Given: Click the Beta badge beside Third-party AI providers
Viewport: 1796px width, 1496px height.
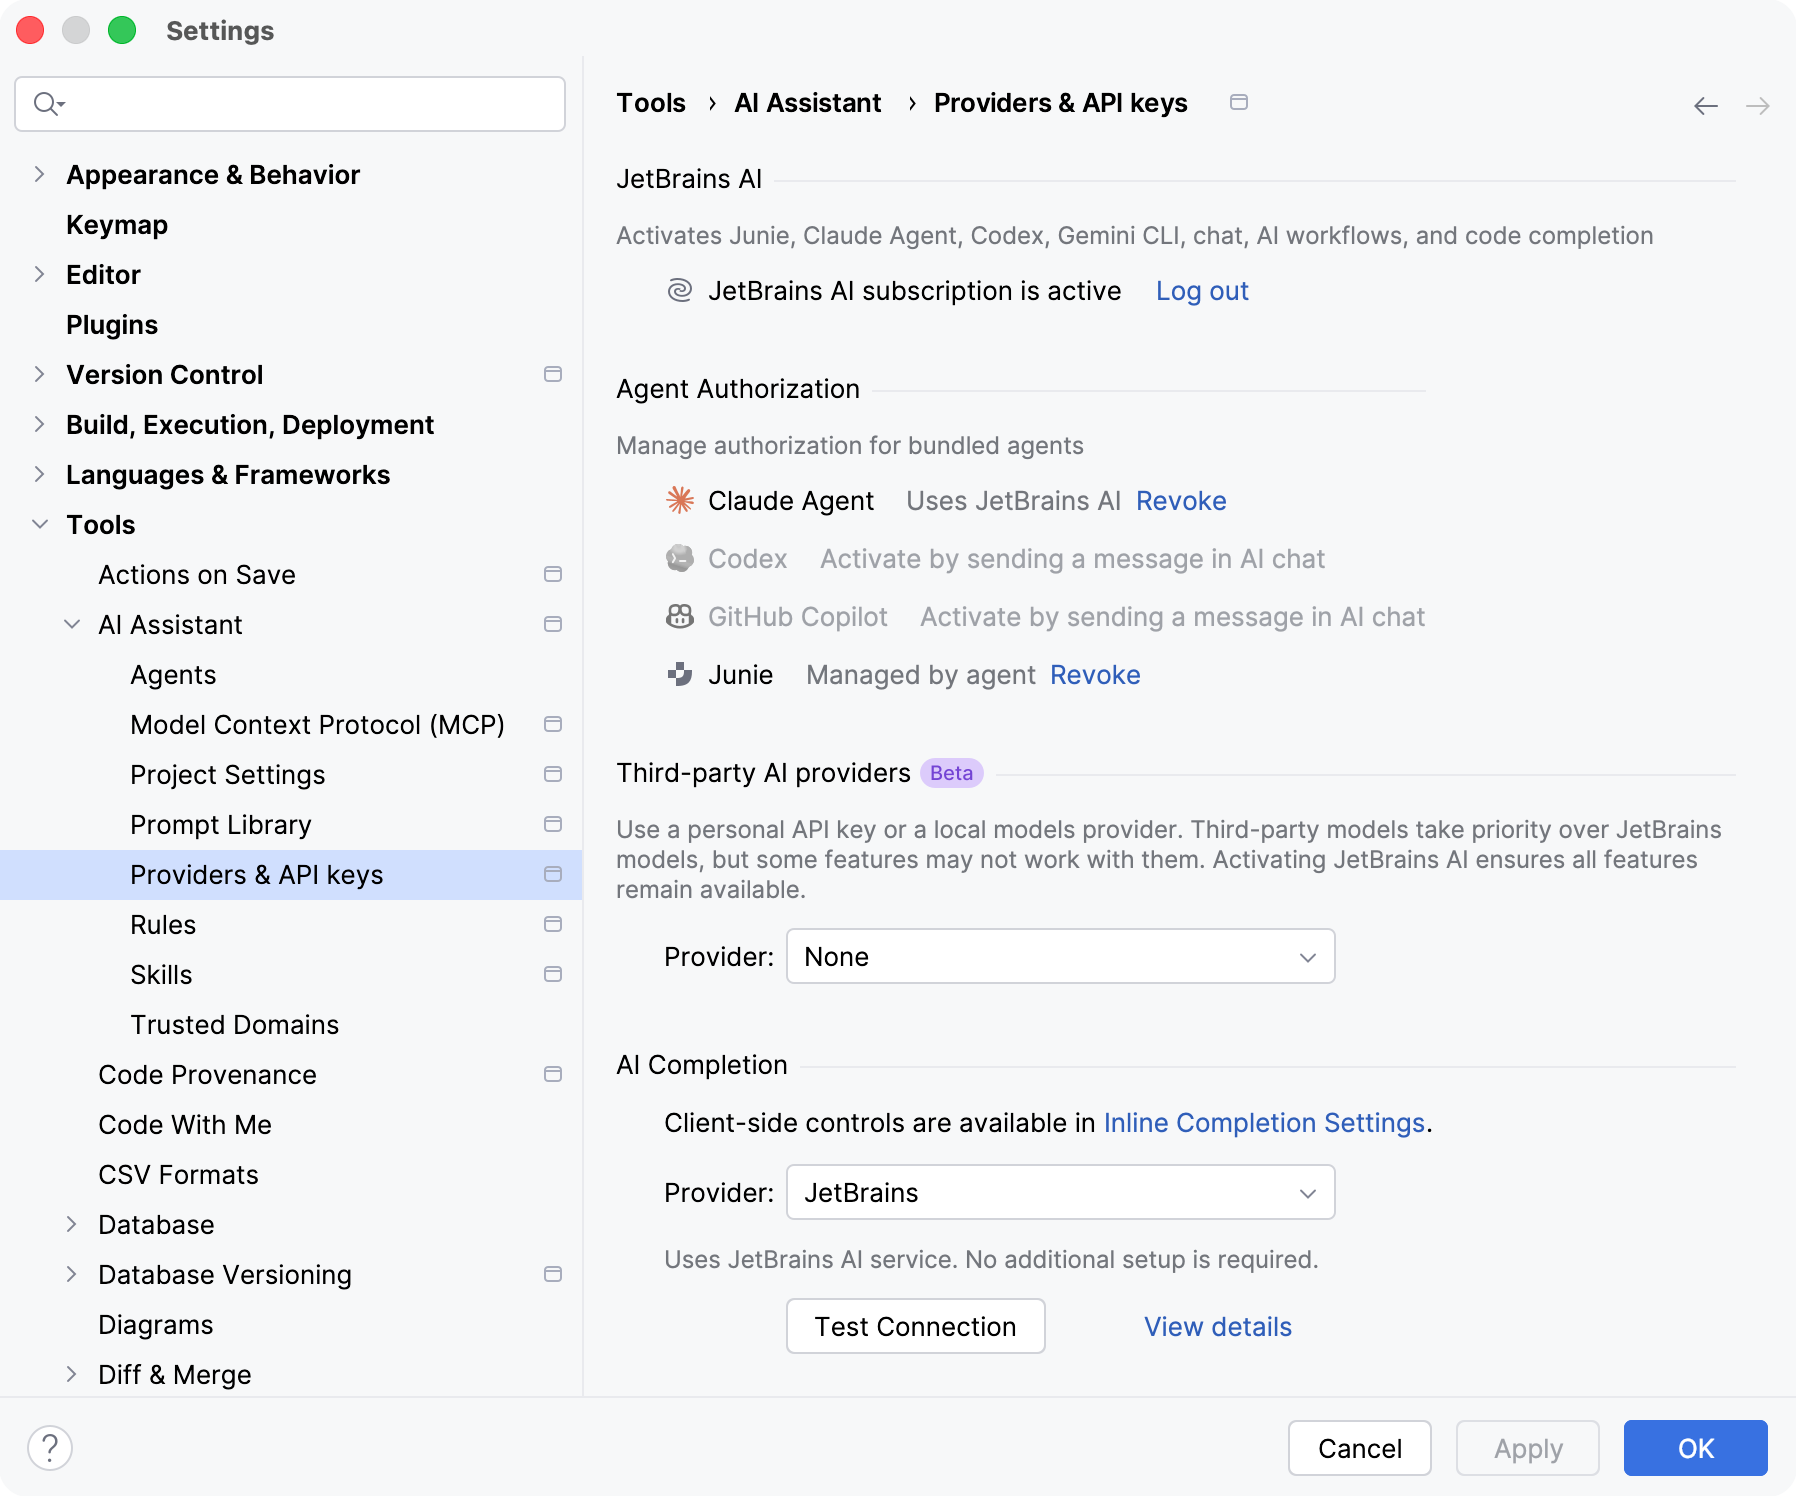Looking at the screenshot, I should (x=951, y=772).
